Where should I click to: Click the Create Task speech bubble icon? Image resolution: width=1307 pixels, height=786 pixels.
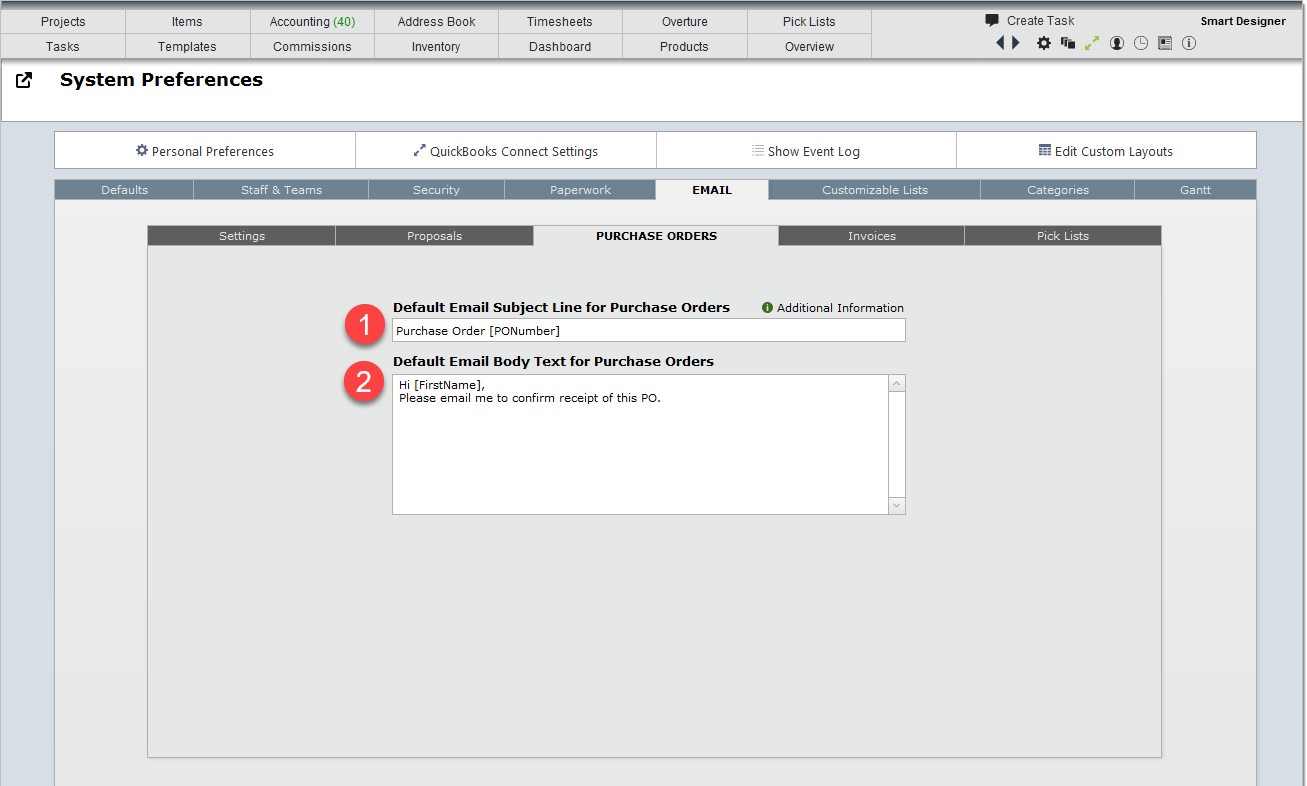[992, 20]
